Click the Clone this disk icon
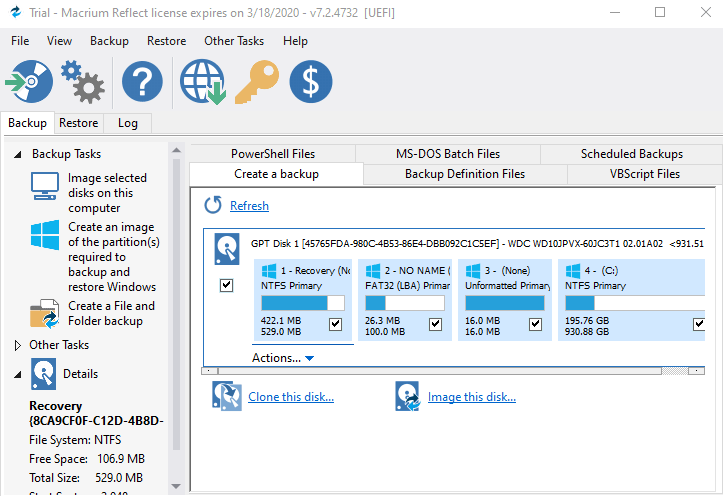 [x=226, y=396]
